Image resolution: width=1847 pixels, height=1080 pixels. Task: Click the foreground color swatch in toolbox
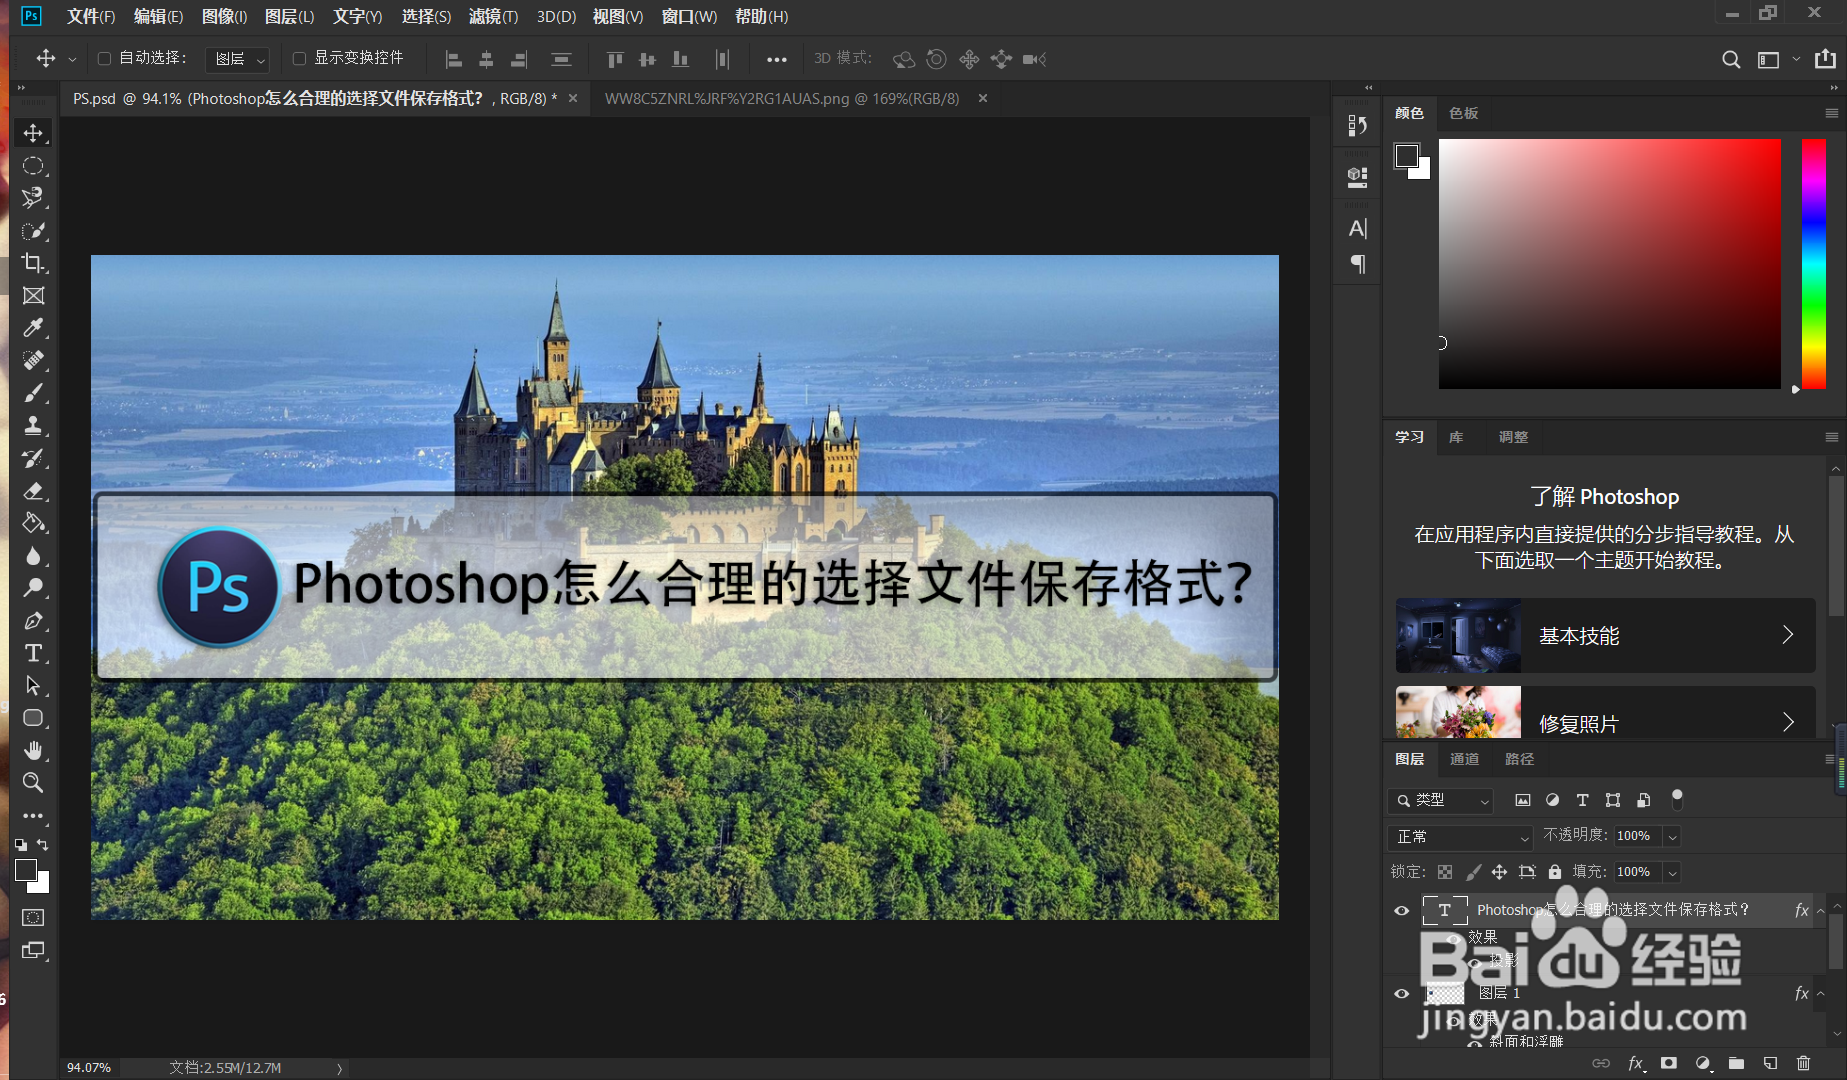pos(27,871)
